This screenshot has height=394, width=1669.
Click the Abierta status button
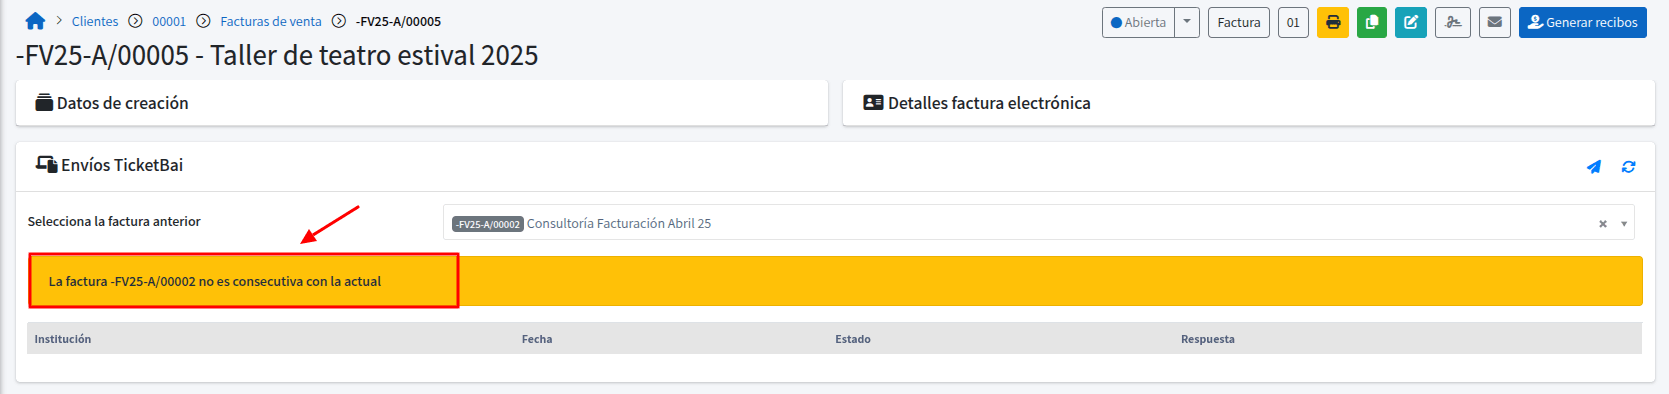[1139, 22]
